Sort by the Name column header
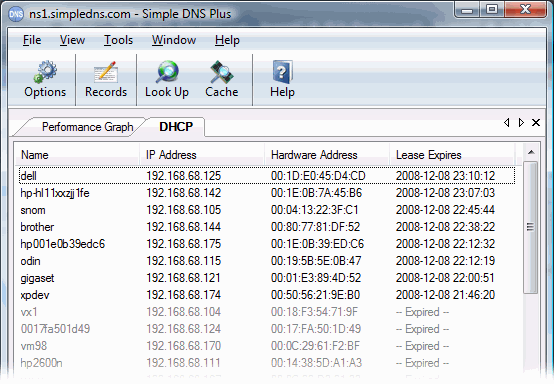 pyautogui.click(x=77, y=155)
